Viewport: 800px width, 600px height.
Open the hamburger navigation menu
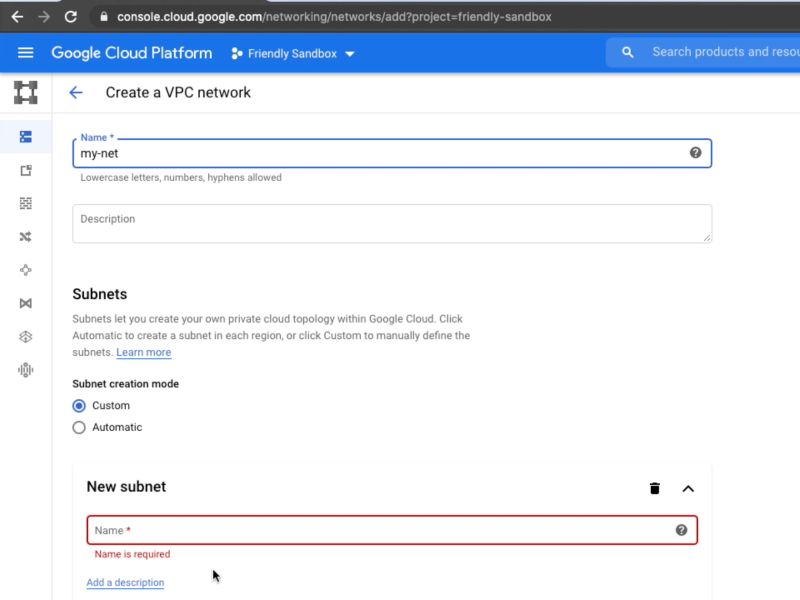(26, 53)
